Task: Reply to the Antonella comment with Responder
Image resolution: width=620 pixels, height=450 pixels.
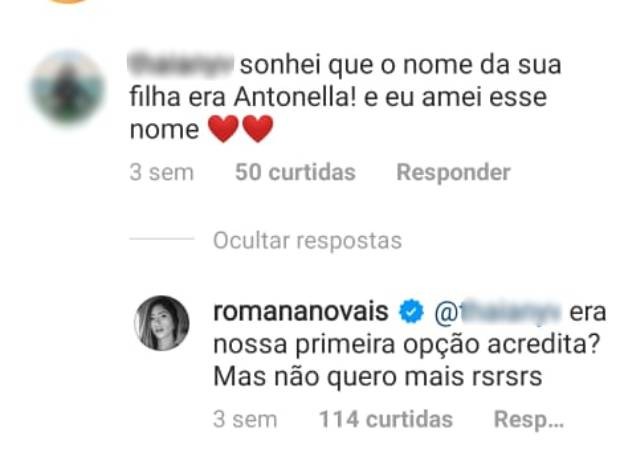Action: [453, 172]
